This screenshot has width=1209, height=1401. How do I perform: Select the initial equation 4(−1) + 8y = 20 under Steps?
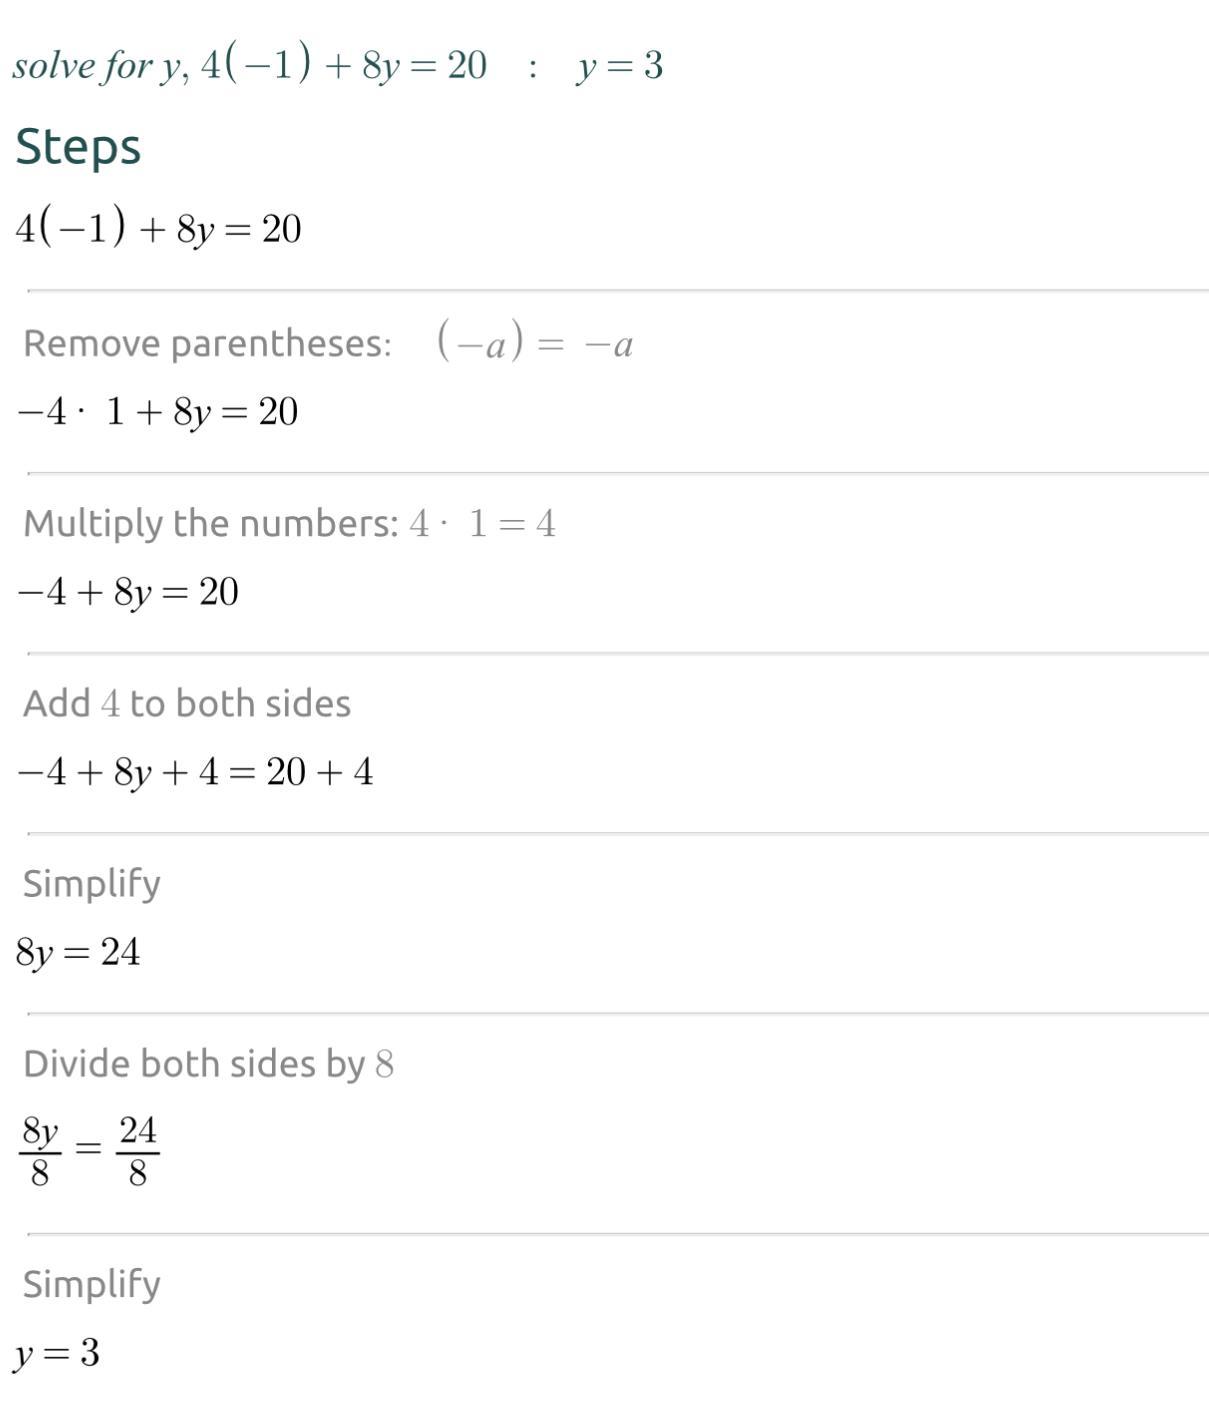(x=158, y=229)
